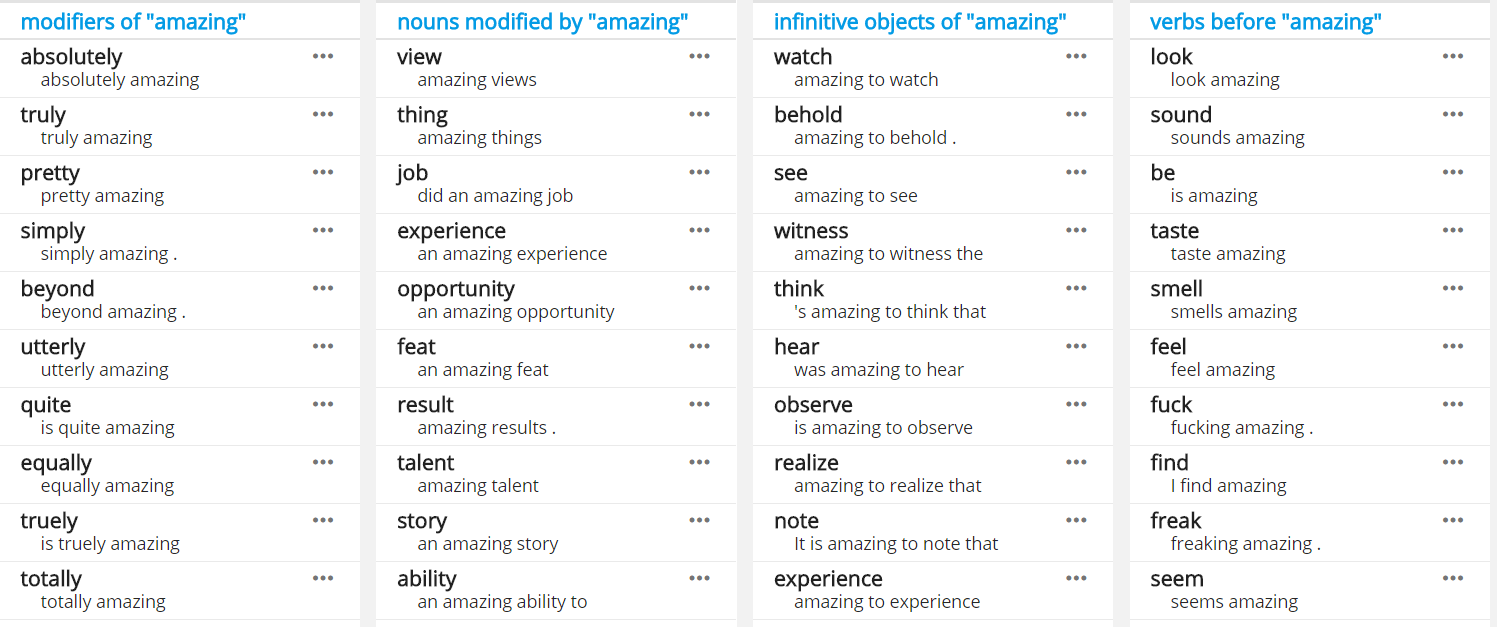
Task: Open the 'verbs before "amazing"' column header
Action: pyautogui.click(x=1266, y=22)
